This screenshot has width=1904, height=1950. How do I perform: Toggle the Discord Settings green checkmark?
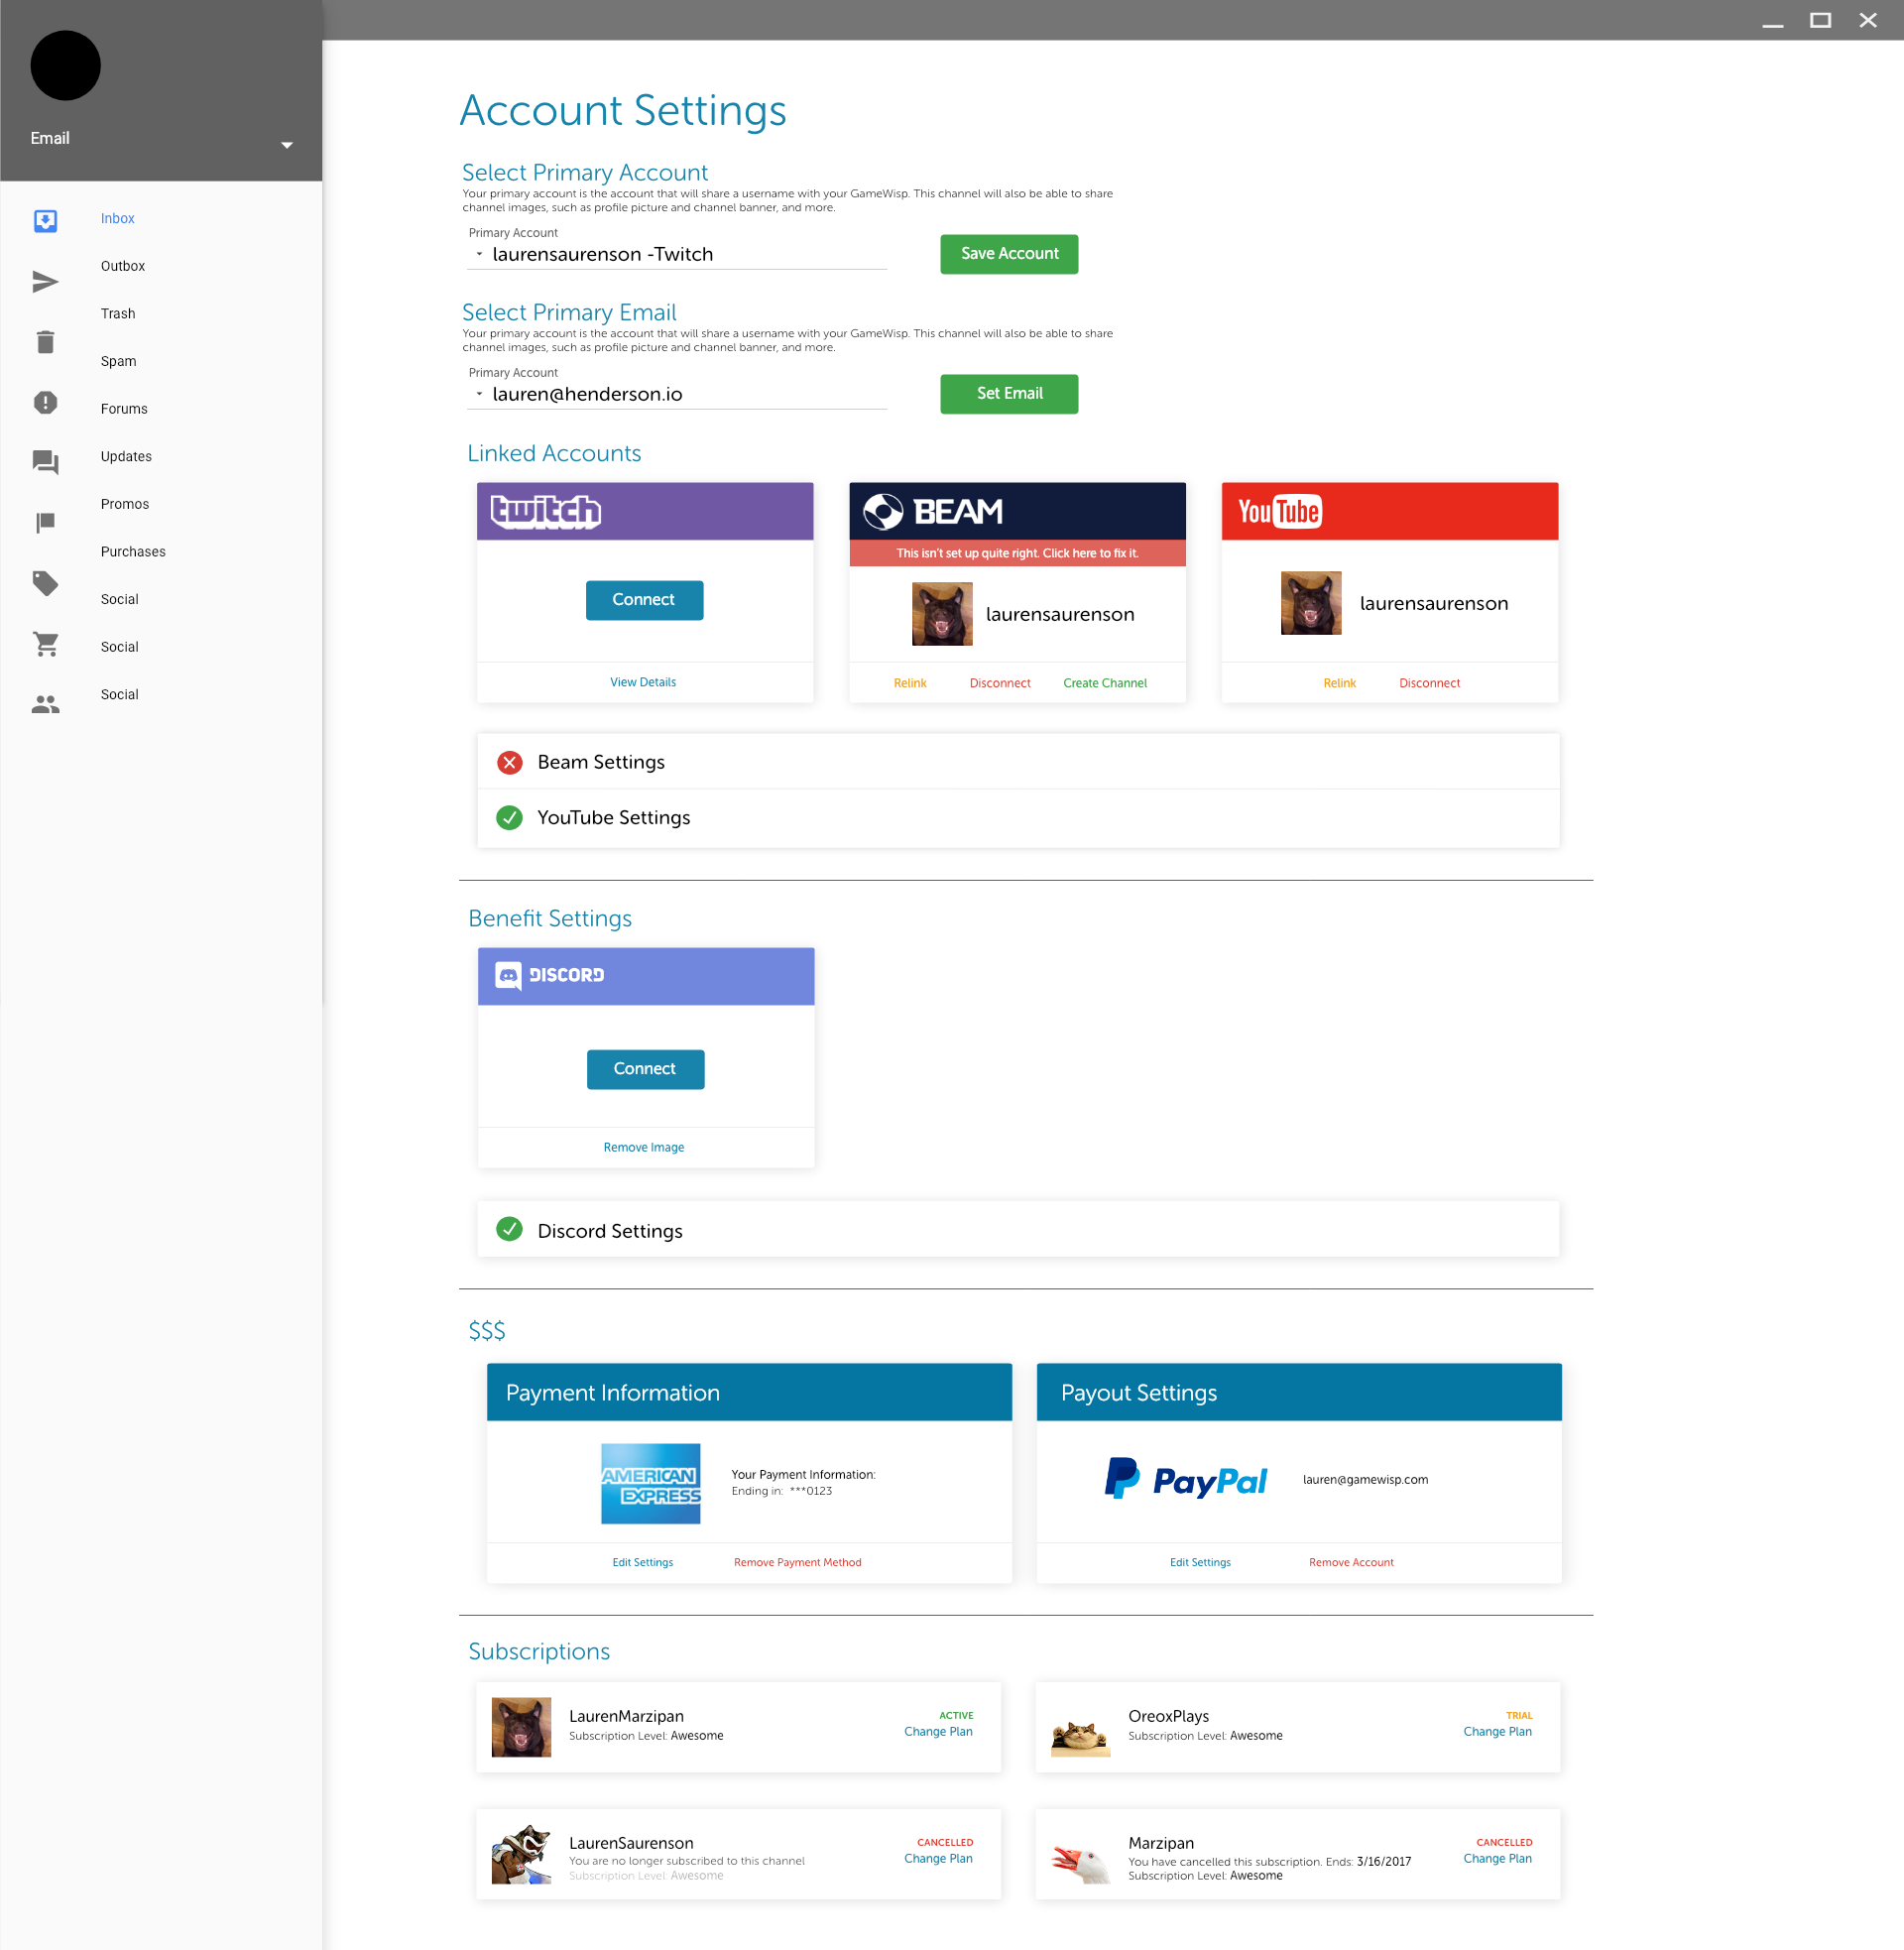(510, 1230)
